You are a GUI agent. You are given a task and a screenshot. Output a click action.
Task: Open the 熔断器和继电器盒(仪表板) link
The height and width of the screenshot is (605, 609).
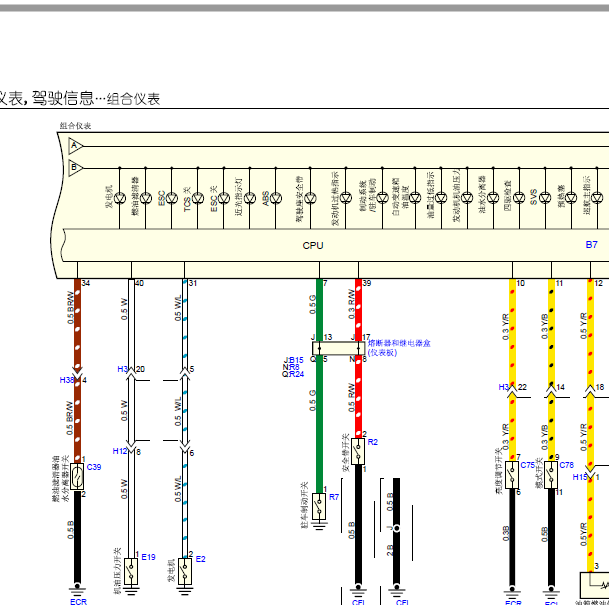tap(399, 348)
